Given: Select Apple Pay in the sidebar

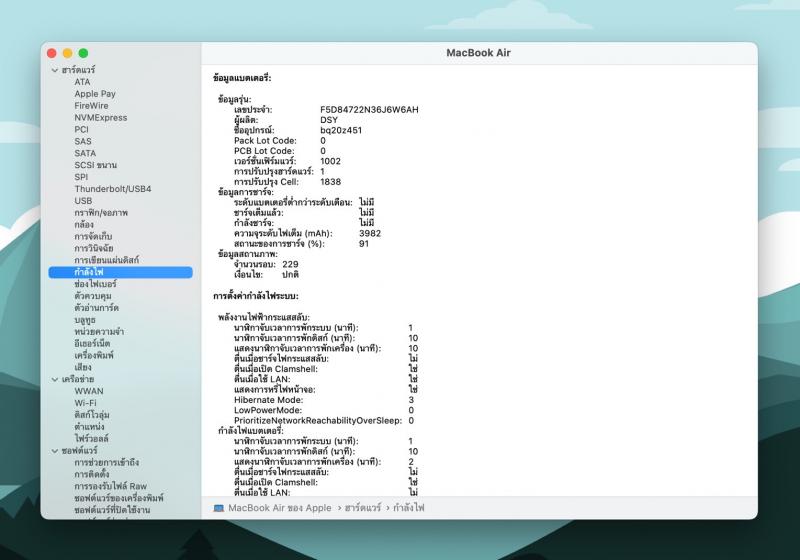Looking at the screenshot, I should click(x=95, y=94).
